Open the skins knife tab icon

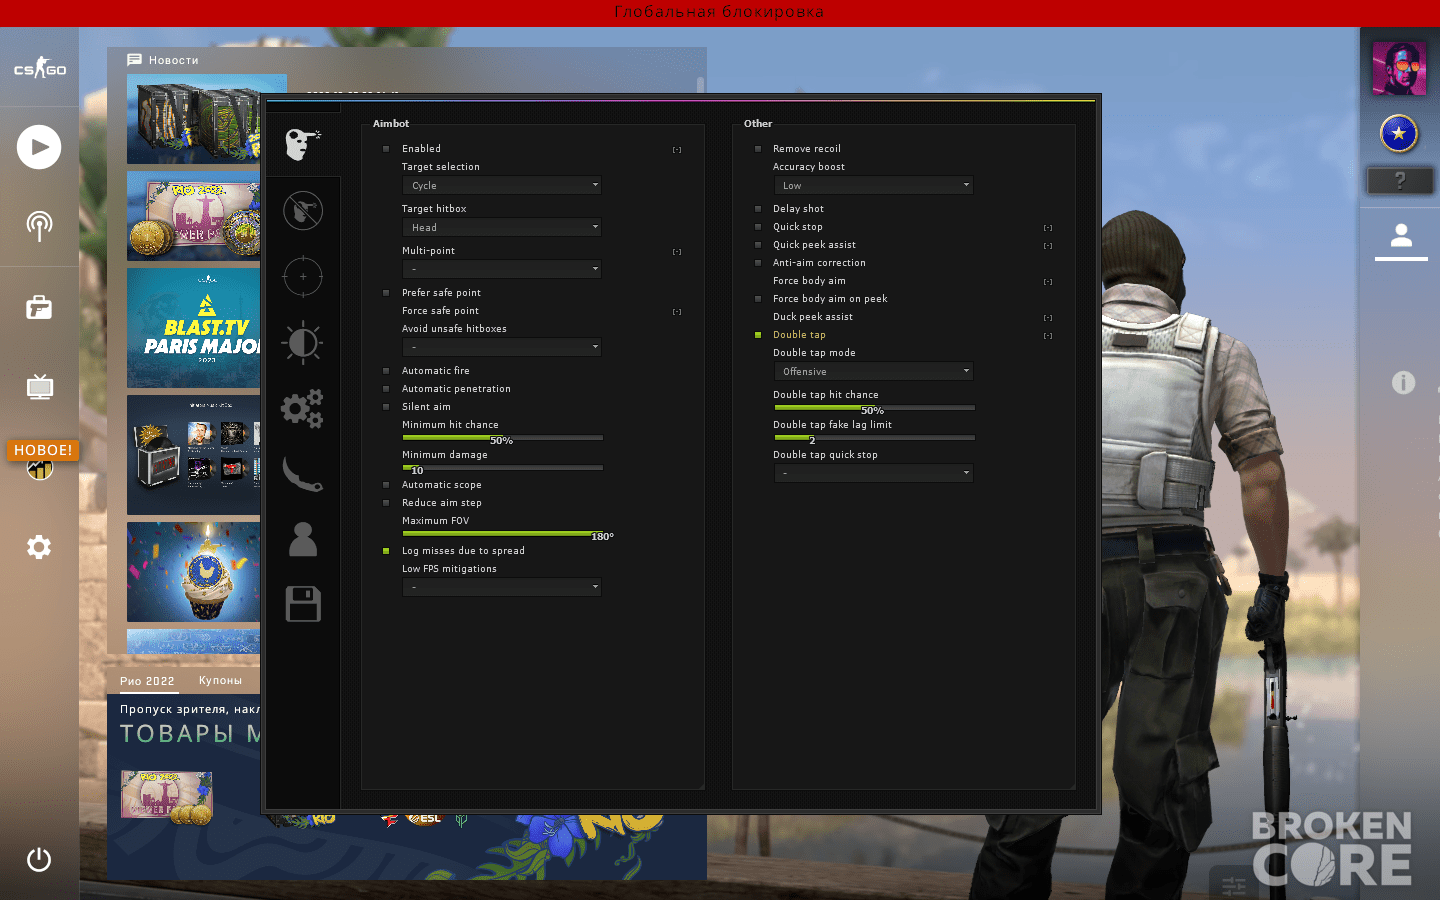tap(303, 474)
